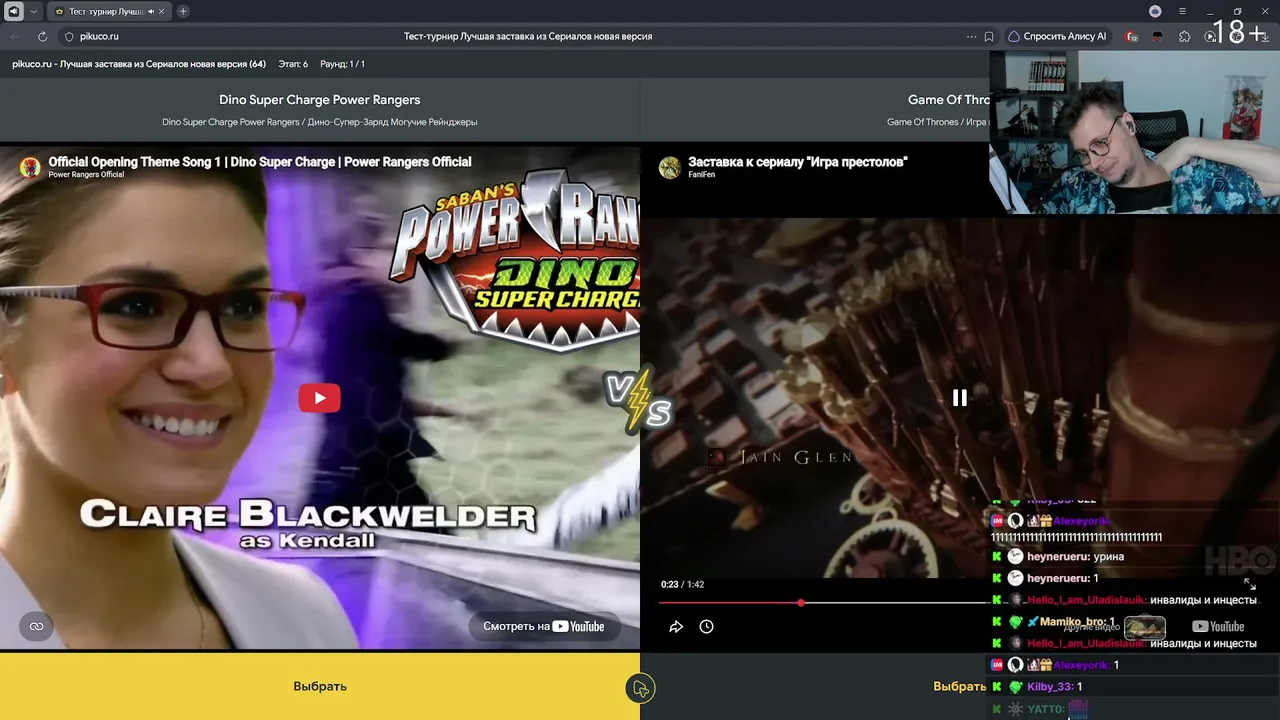Viewport: 1280px width, 720px height.
Task: Click Спросить Алису AI button
Action: point(1057,36)
